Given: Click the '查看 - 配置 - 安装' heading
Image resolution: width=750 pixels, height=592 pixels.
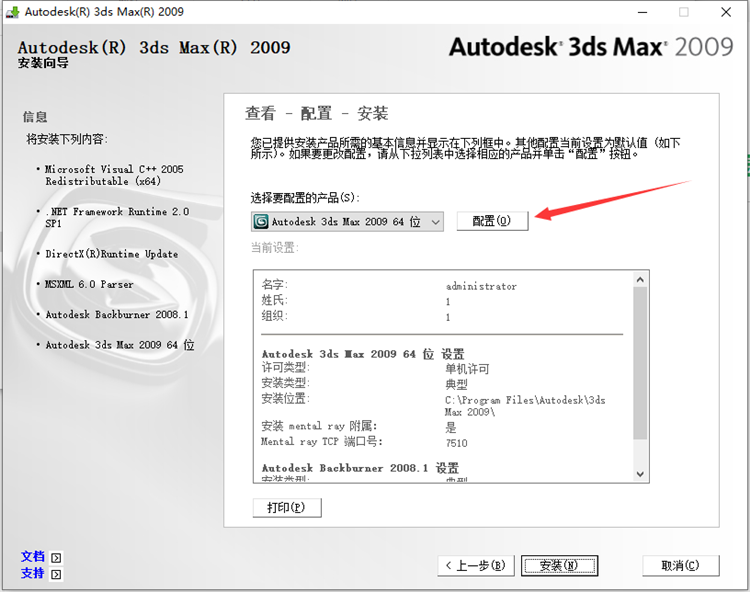Looking at the screenshot, I should tap(317, 113).
